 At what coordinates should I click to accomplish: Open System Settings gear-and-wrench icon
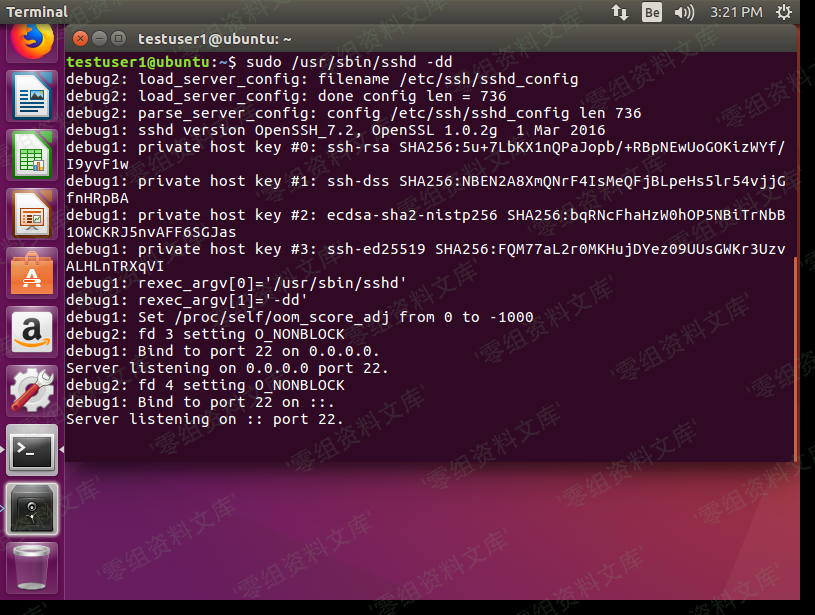tap(32, 390)
